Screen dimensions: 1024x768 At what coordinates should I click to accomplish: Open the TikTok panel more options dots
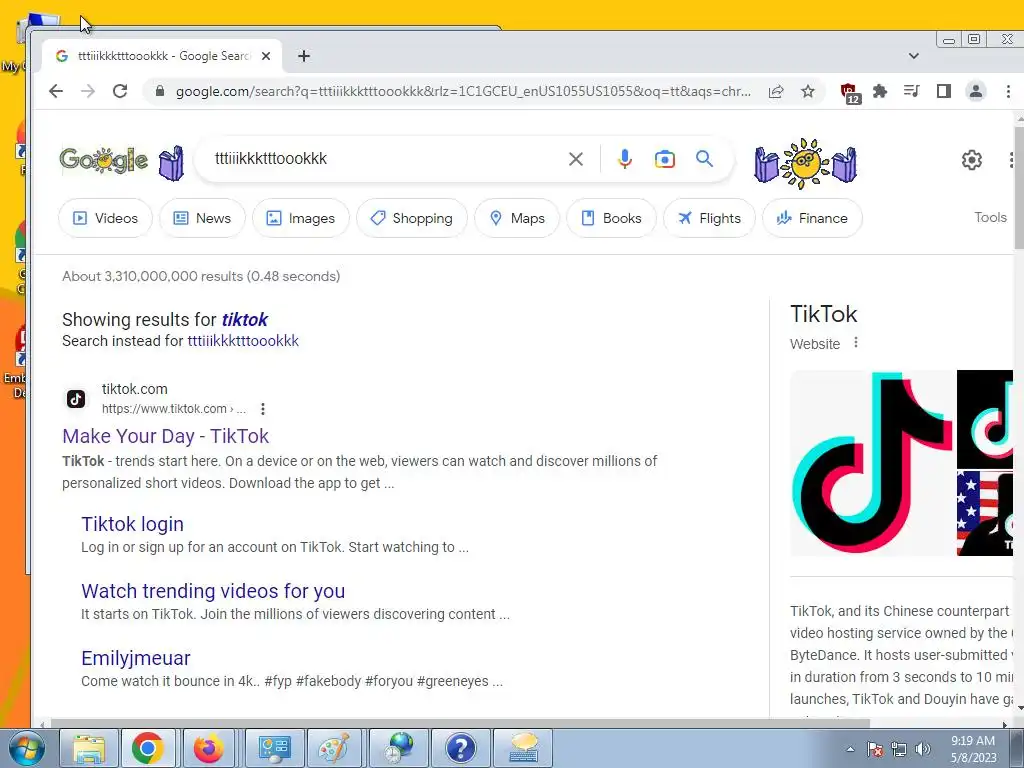(x=856, y=343)
